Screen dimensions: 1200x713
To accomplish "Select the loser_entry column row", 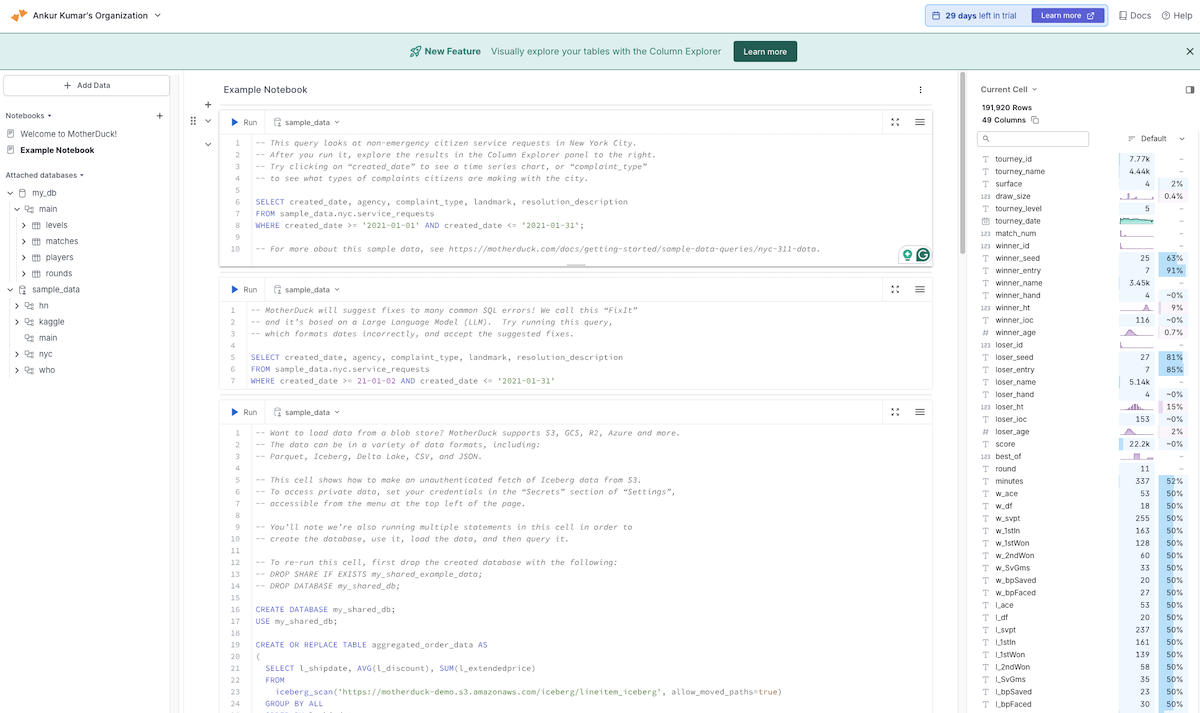I will 1083,370.
